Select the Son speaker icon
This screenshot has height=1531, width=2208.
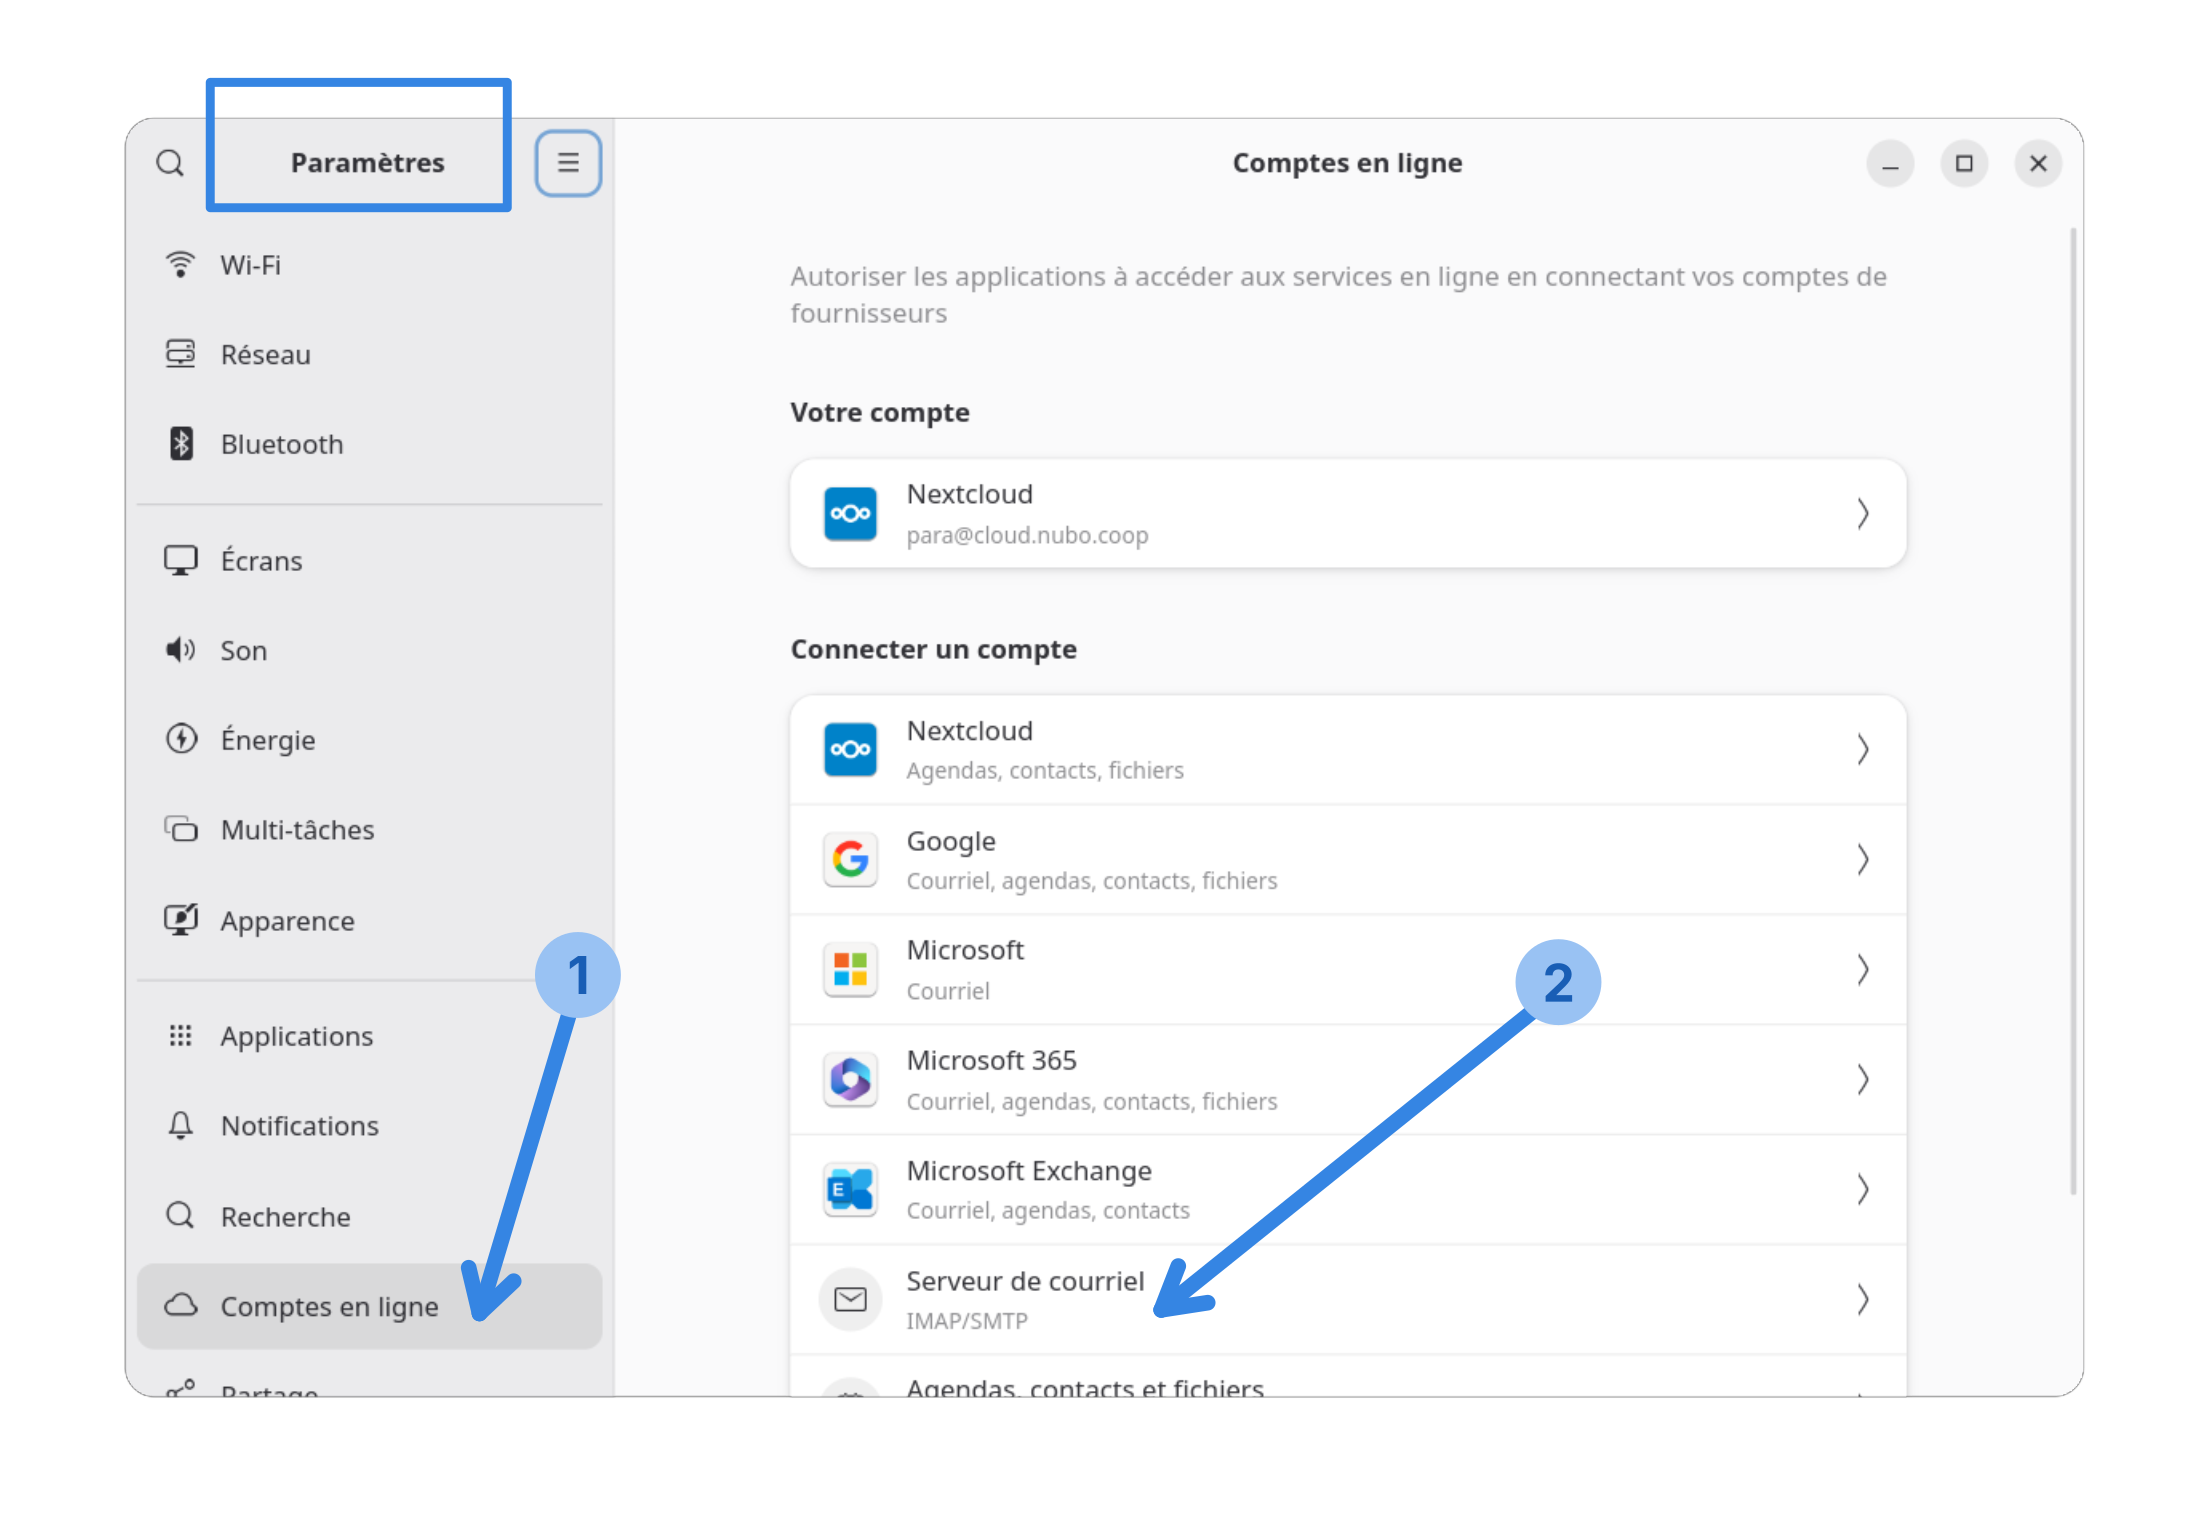click(x=180, y=650)
